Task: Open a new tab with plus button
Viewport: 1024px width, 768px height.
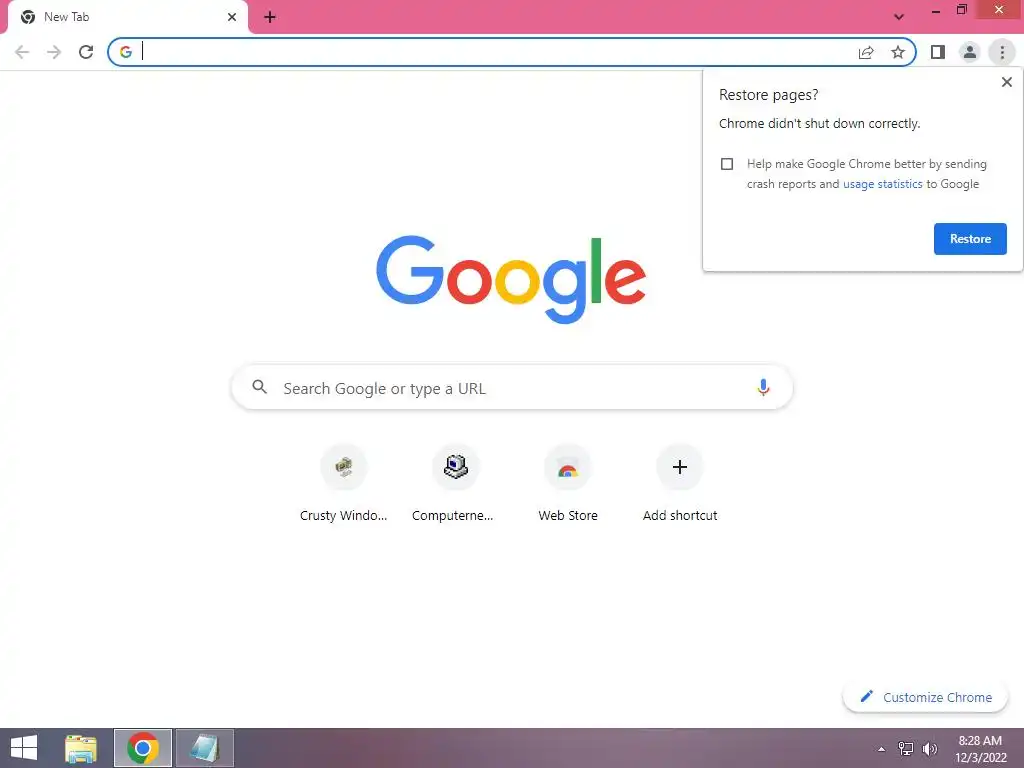Action: tap(270, 17)
